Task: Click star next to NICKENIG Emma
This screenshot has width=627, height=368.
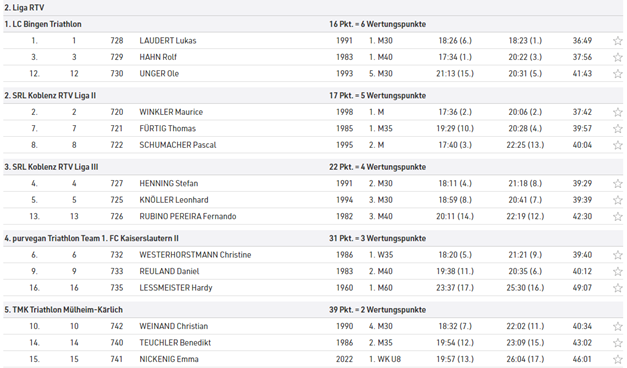Action: tap(617, 359)
